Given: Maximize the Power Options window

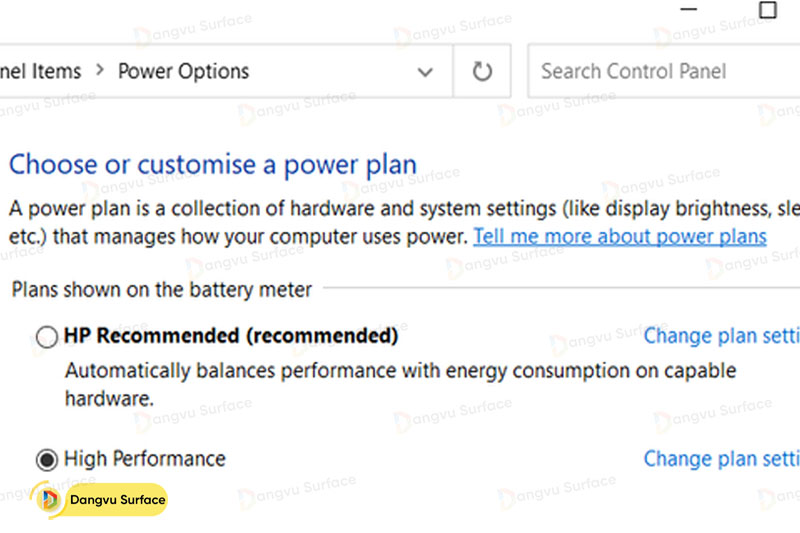Looking at the screenshot, I should 767,10.
